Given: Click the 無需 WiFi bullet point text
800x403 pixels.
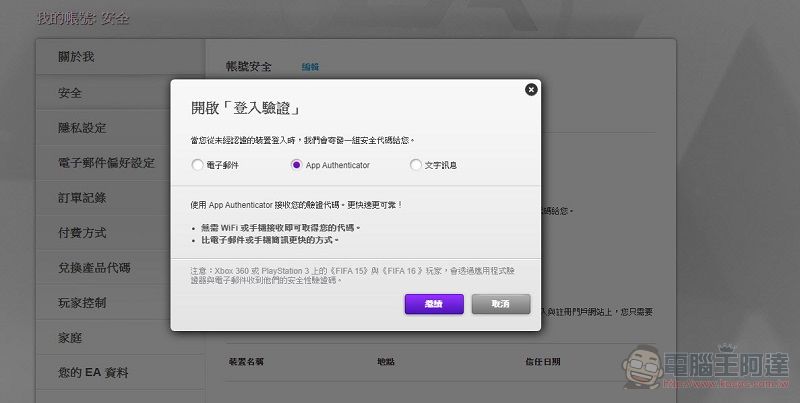Looking at the screenshot, I should click(281, 228).
